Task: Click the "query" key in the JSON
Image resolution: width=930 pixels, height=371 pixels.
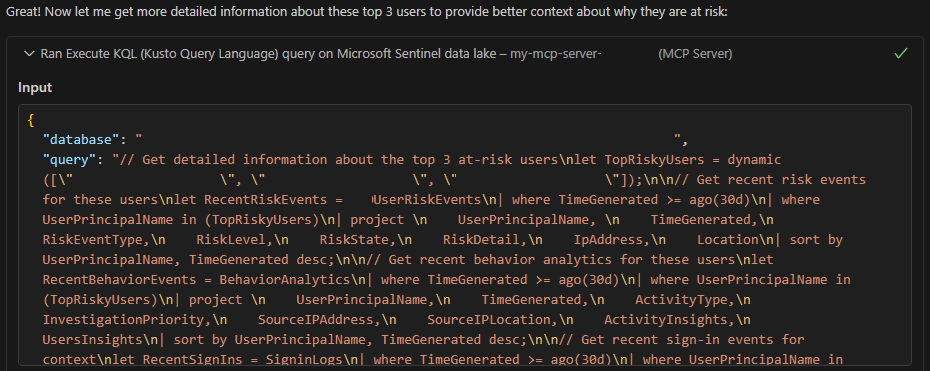Action: coord(70,159)
